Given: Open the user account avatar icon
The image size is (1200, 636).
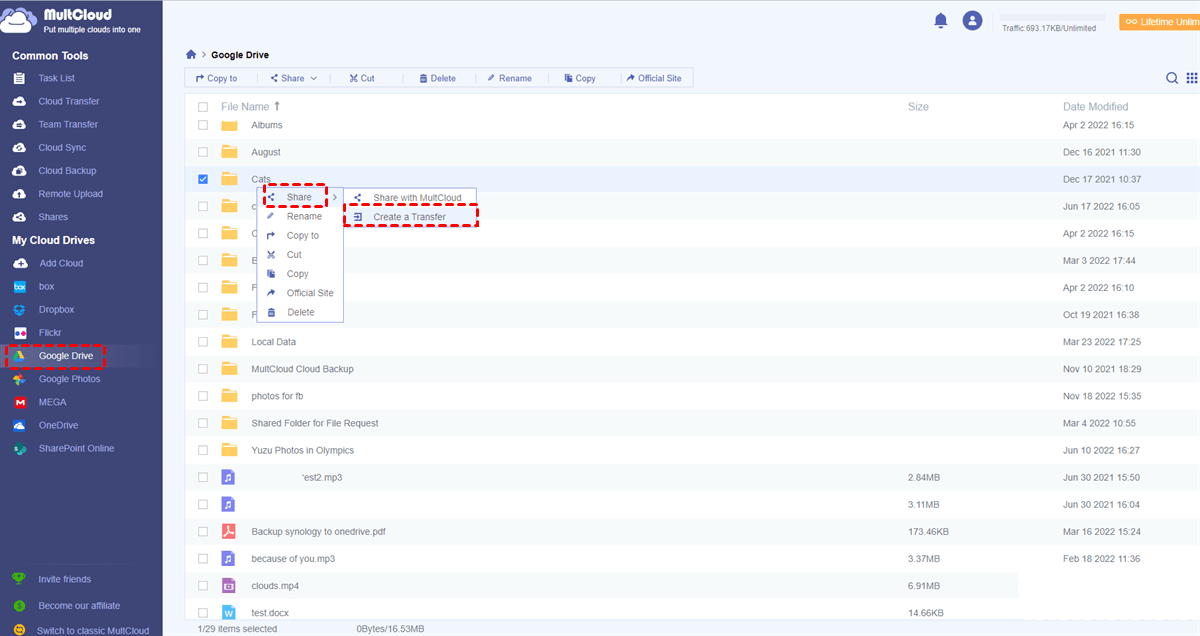Looking at the screenshot, I should 972,20.
